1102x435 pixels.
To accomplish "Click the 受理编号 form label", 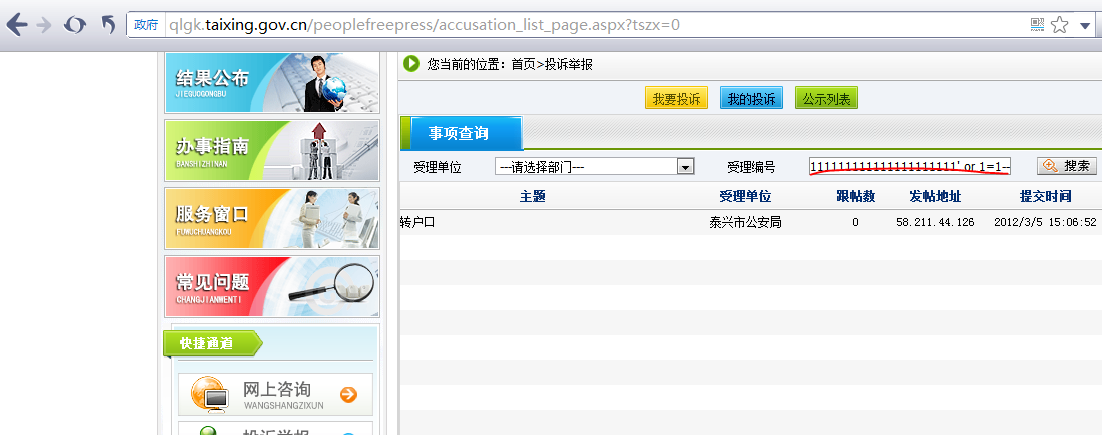I will pyautogui.click(x=751, y=167).
